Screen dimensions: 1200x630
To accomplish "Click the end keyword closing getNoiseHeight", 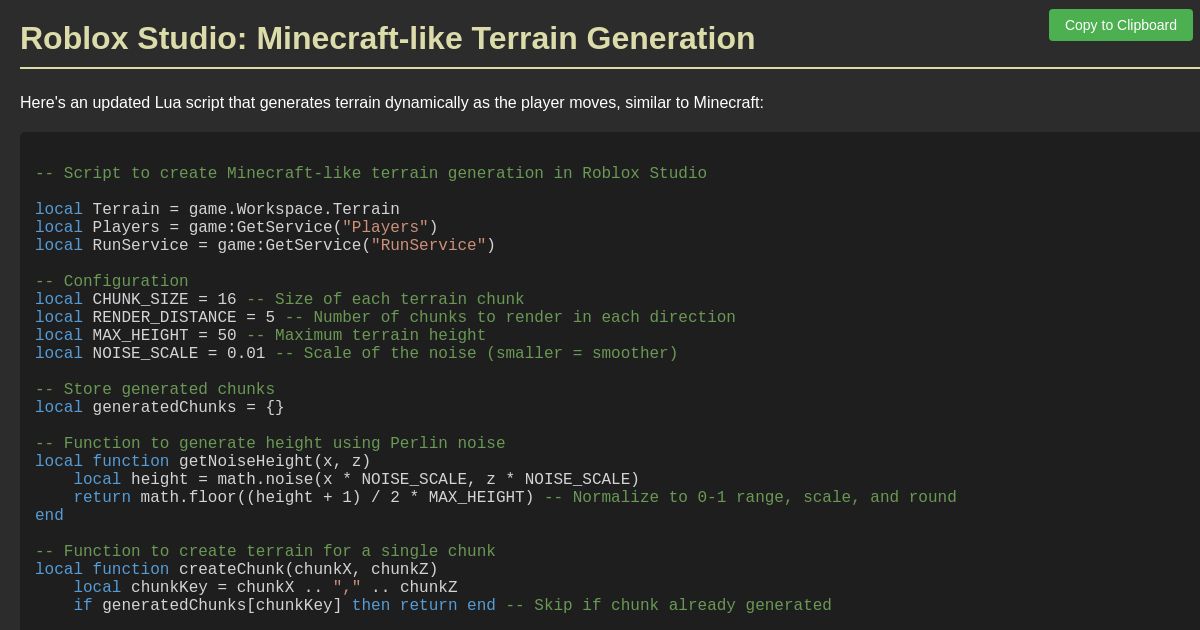I will (48, 515).
